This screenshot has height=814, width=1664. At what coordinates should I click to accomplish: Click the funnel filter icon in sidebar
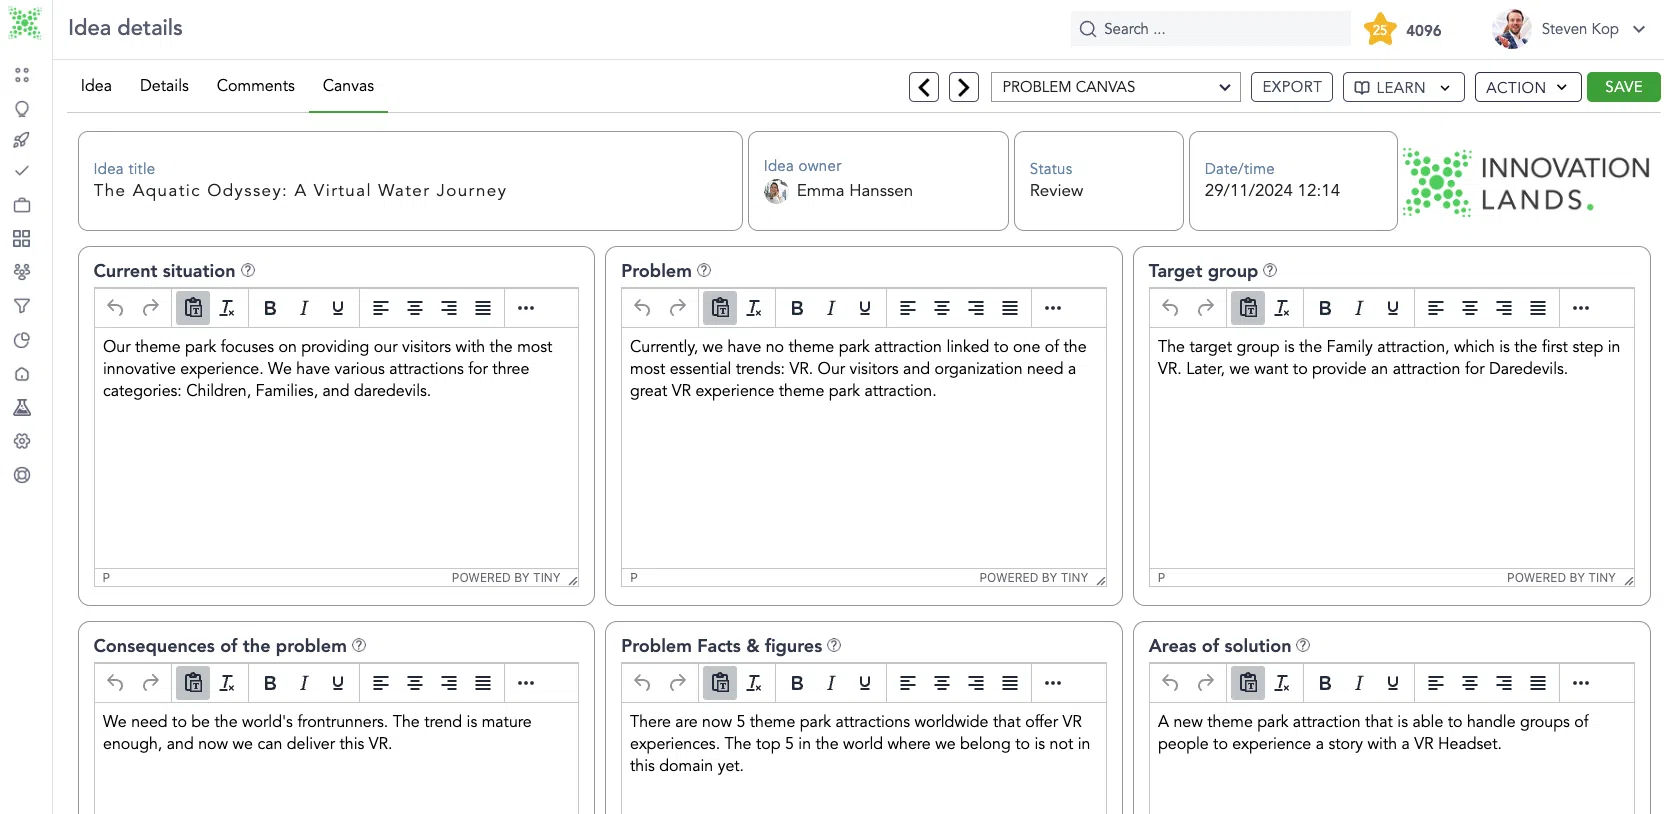22,306
